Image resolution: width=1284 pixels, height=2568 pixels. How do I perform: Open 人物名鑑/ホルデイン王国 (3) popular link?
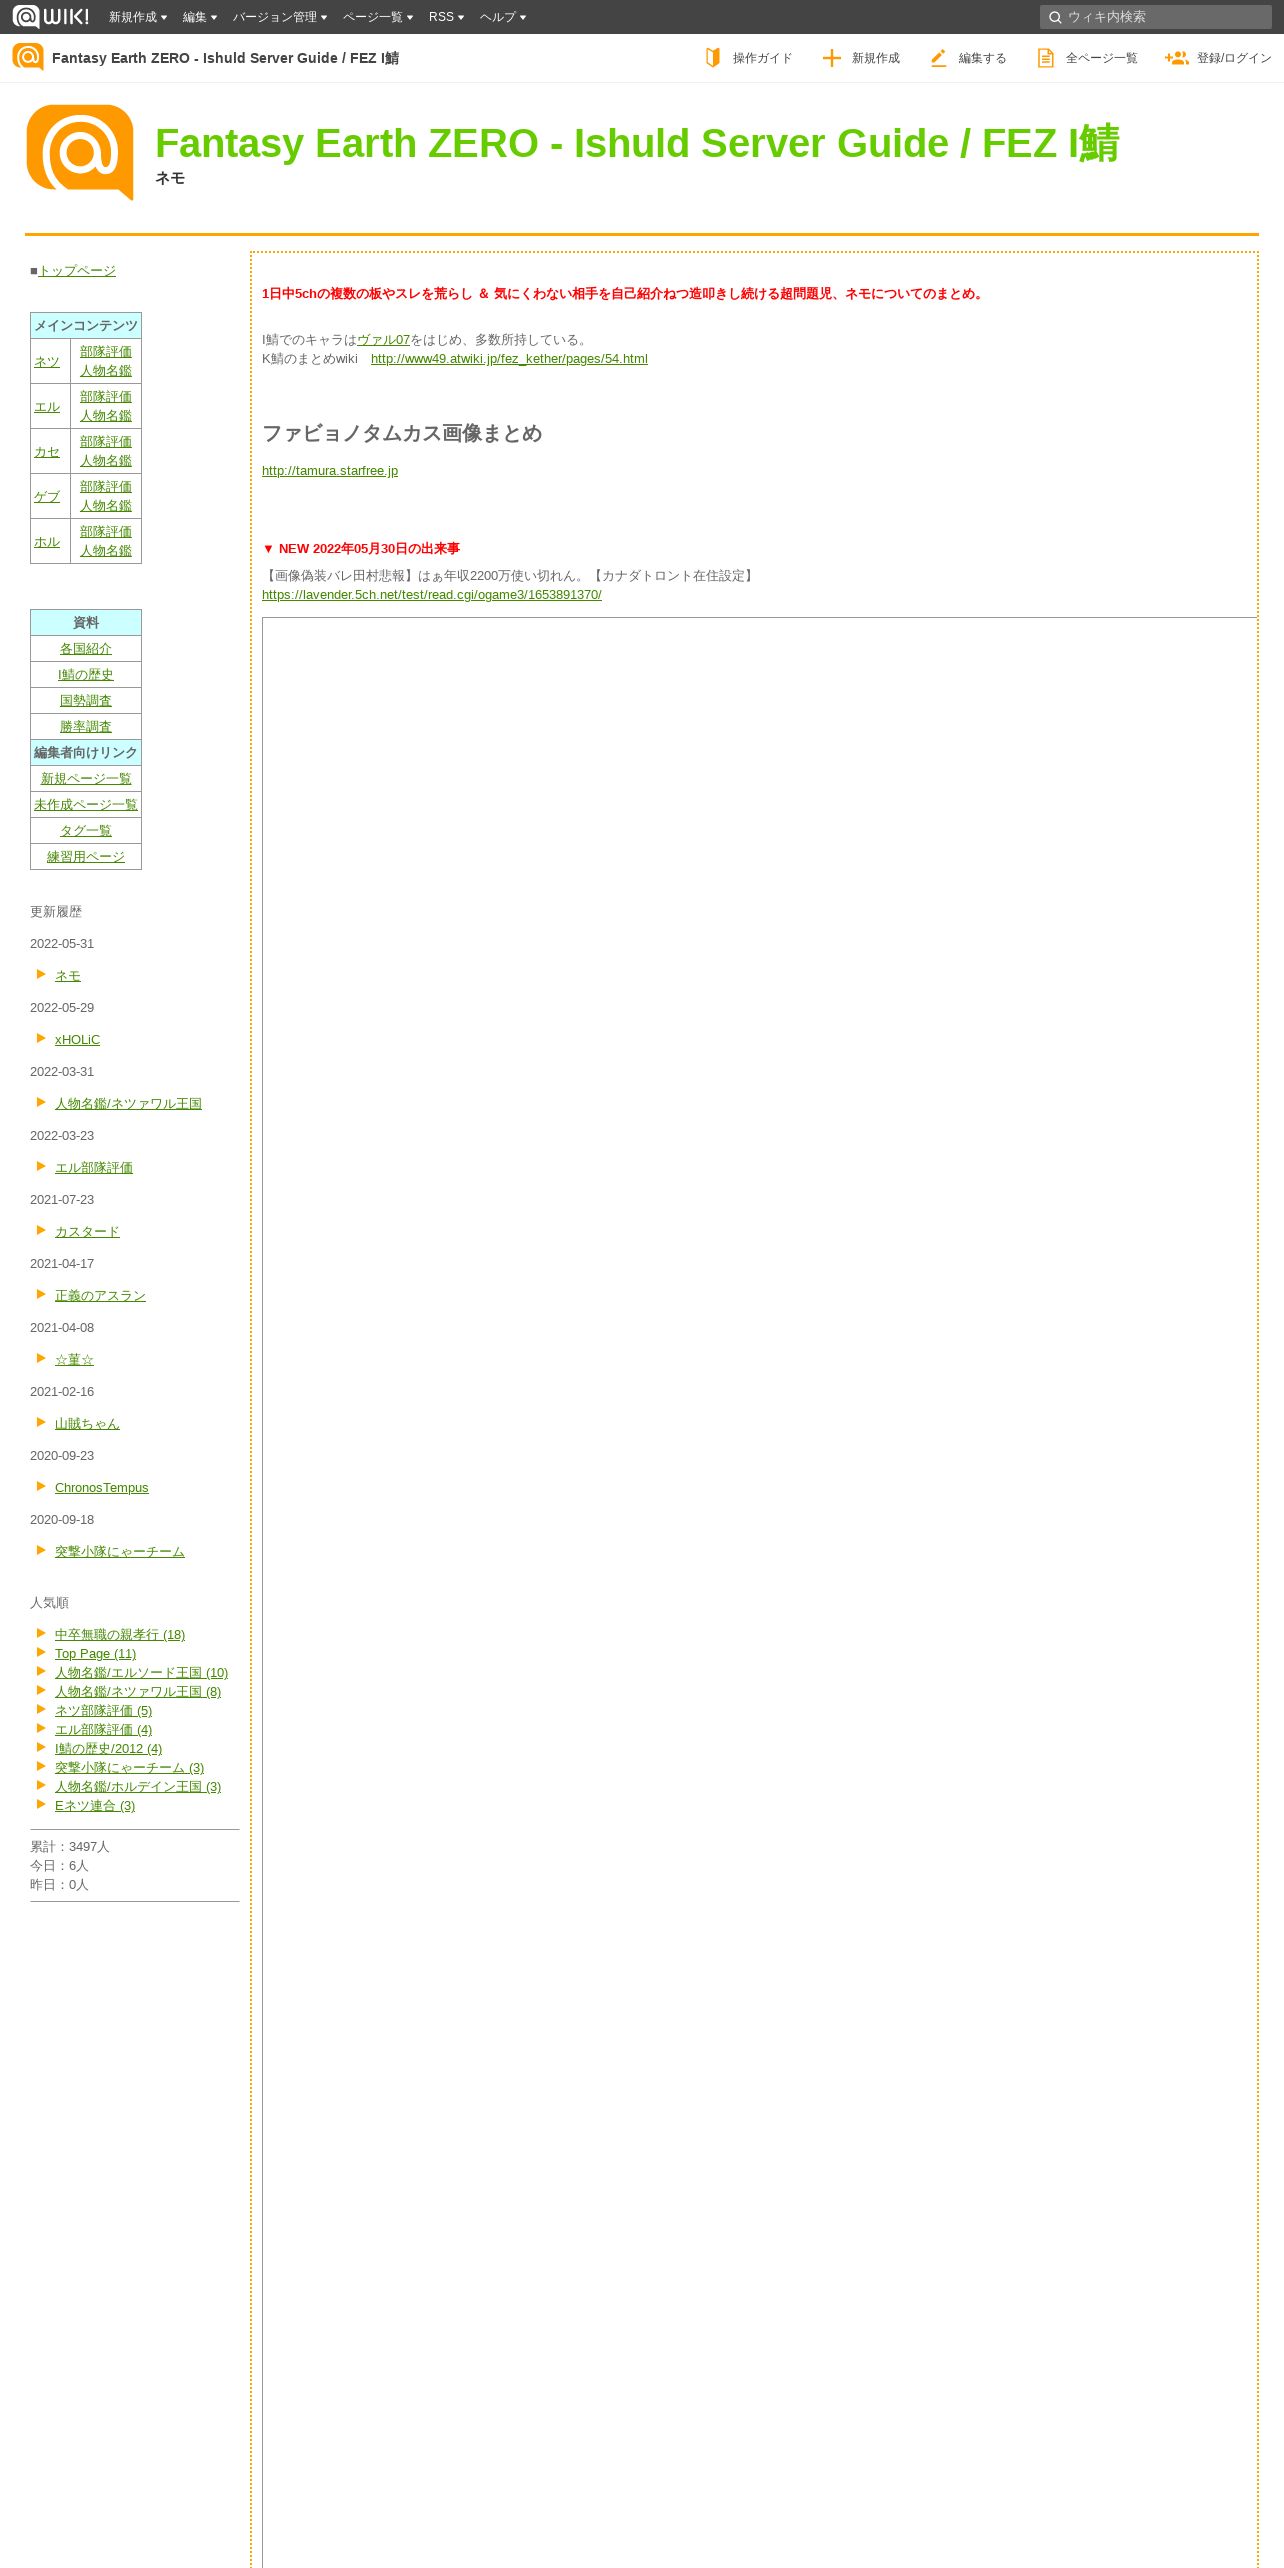coord(138,1786)
